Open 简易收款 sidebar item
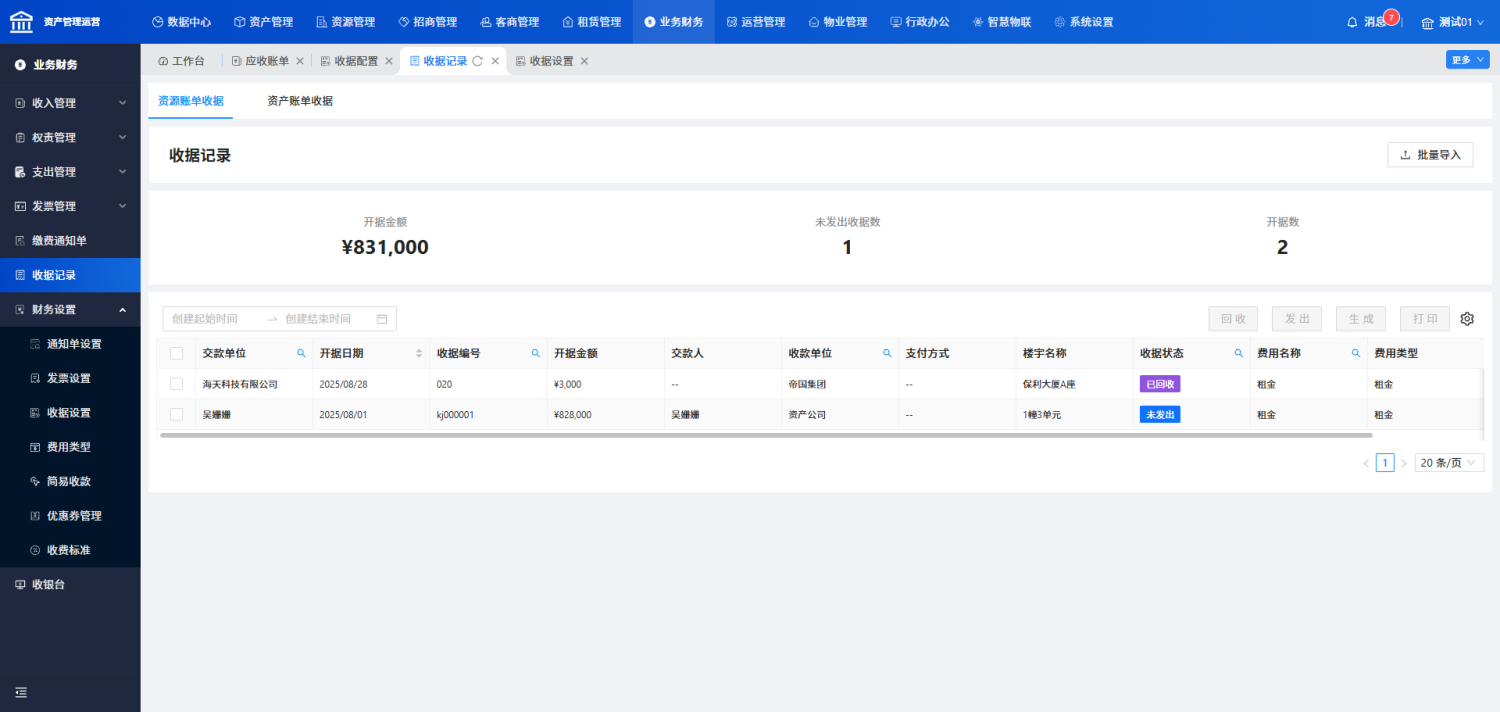Image resolution: width=1500 pixels, height=712 pixels. pos(70,481)
